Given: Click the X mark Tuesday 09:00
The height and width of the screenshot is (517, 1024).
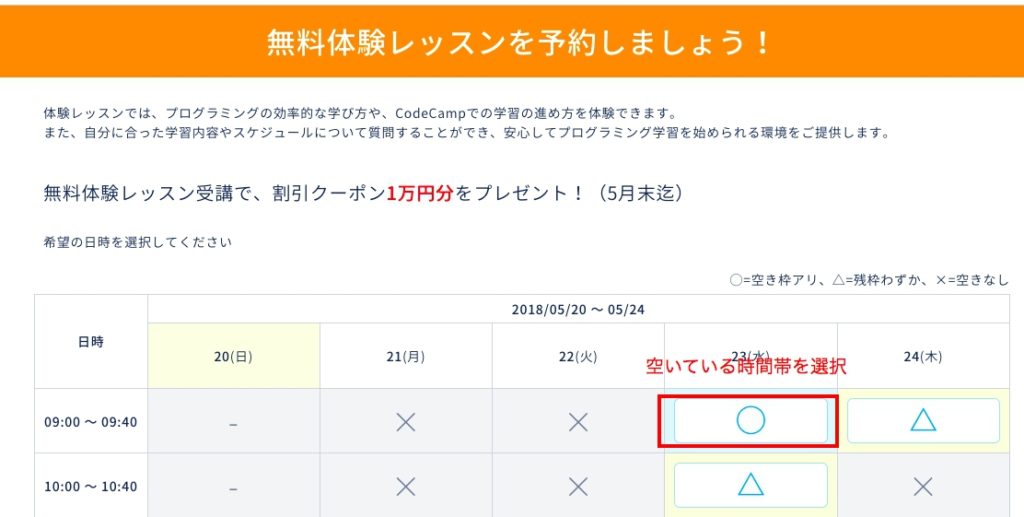Looking at the screenshot, I should [x=578, y=422].
